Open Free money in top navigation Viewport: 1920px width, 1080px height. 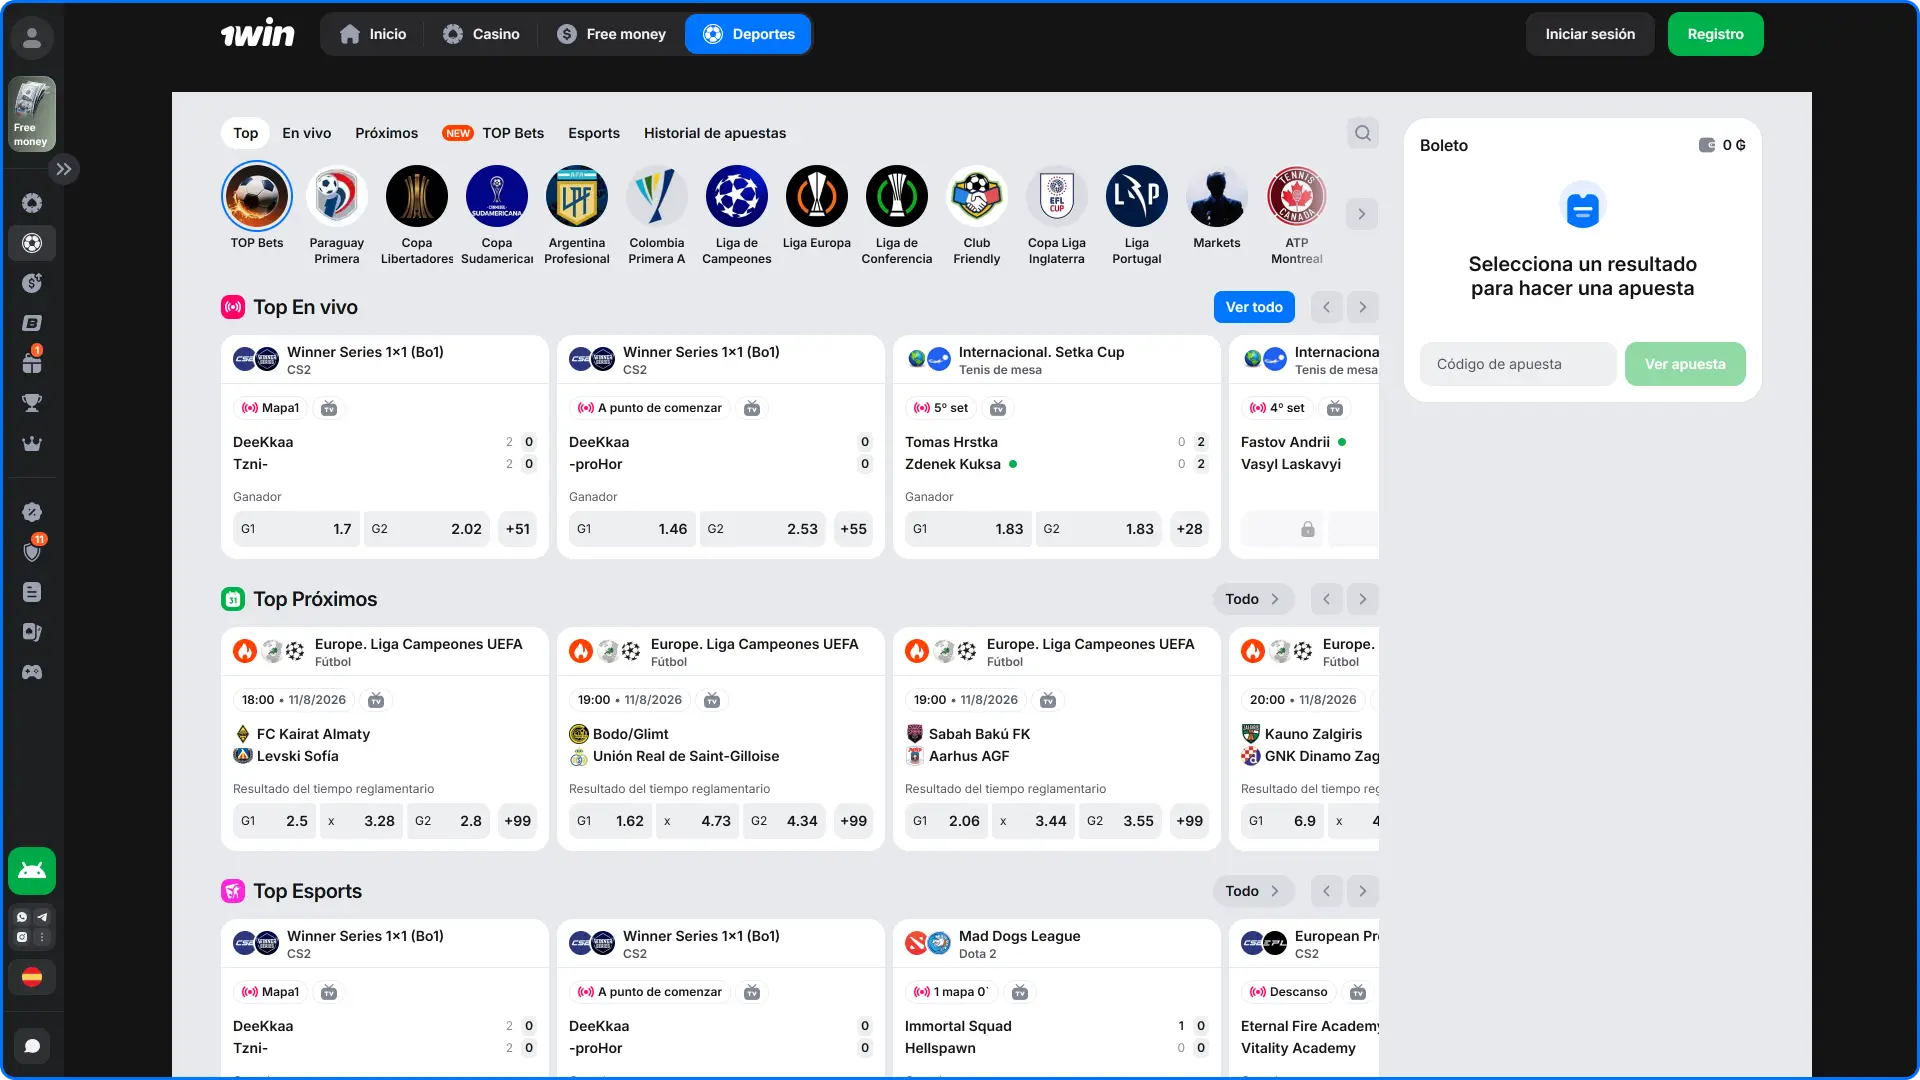click(x=612, y=34)
